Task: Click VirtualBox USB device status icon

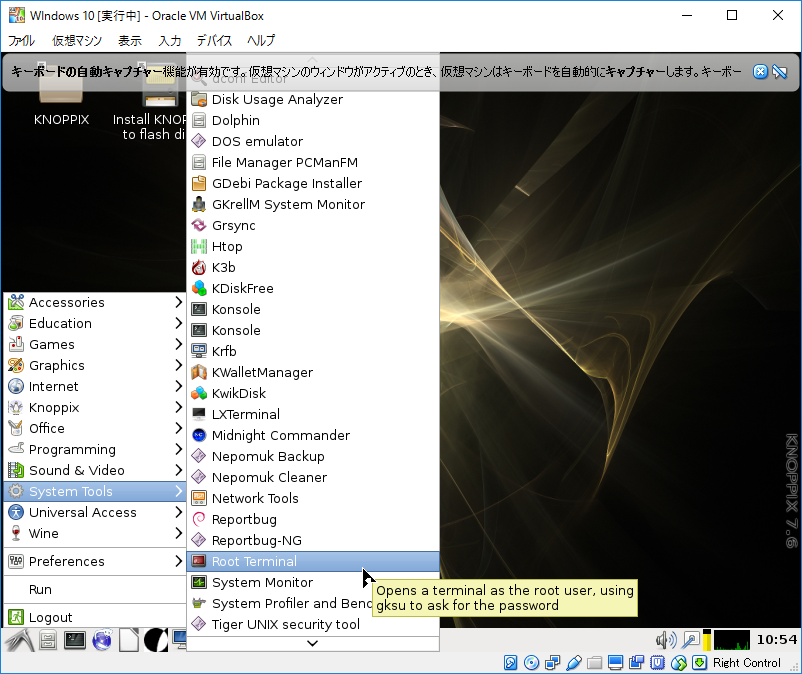Action: point(573,663)
